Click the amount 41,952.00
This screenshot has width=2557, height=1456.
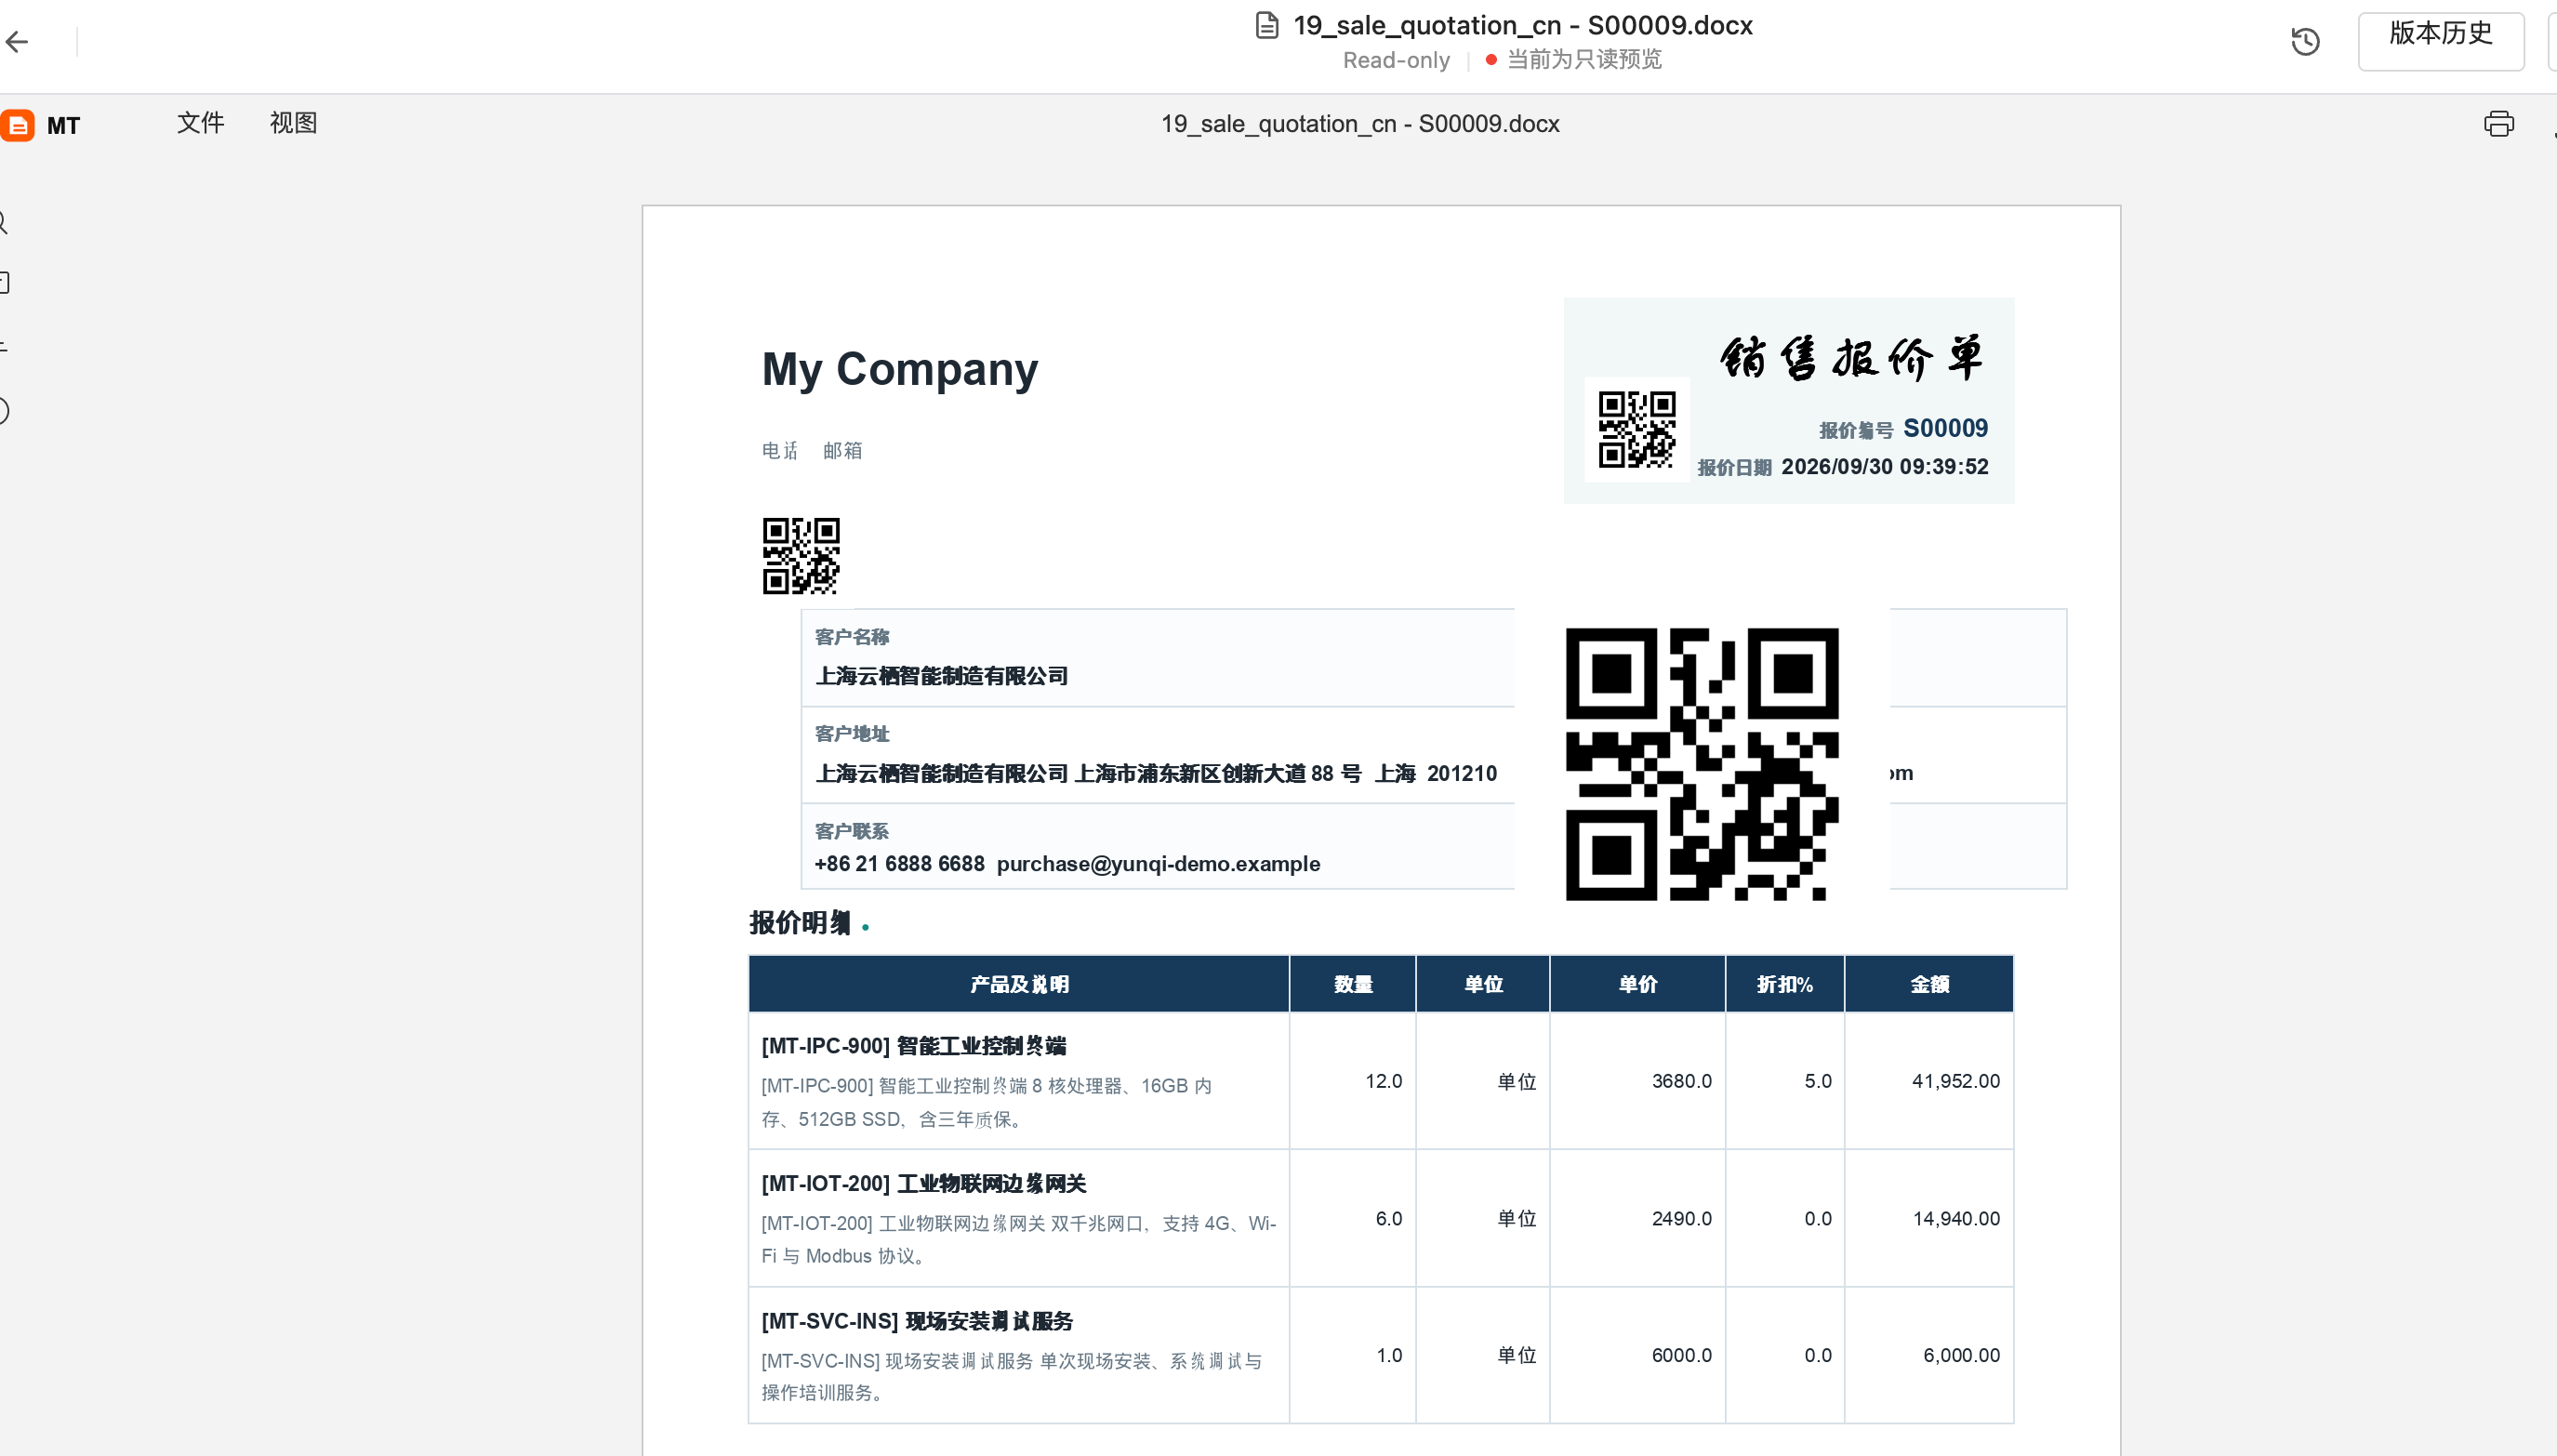pos(1955,1081)
